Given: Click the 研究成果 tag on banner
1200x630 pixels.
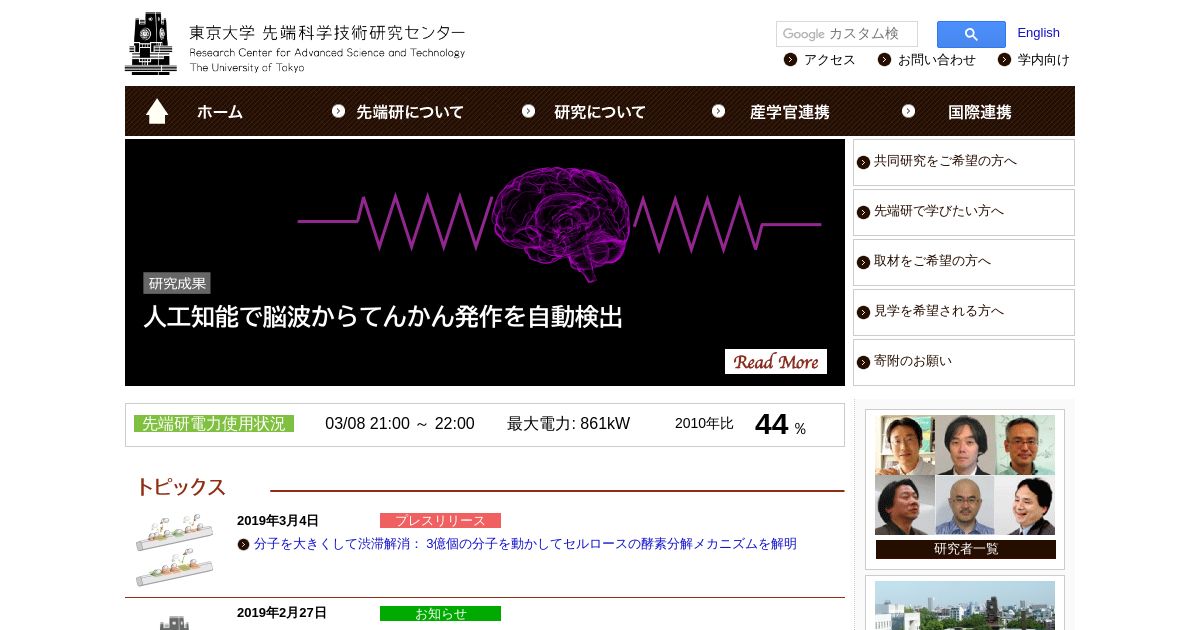Looking at the screenshot, I should coord(177,283).
